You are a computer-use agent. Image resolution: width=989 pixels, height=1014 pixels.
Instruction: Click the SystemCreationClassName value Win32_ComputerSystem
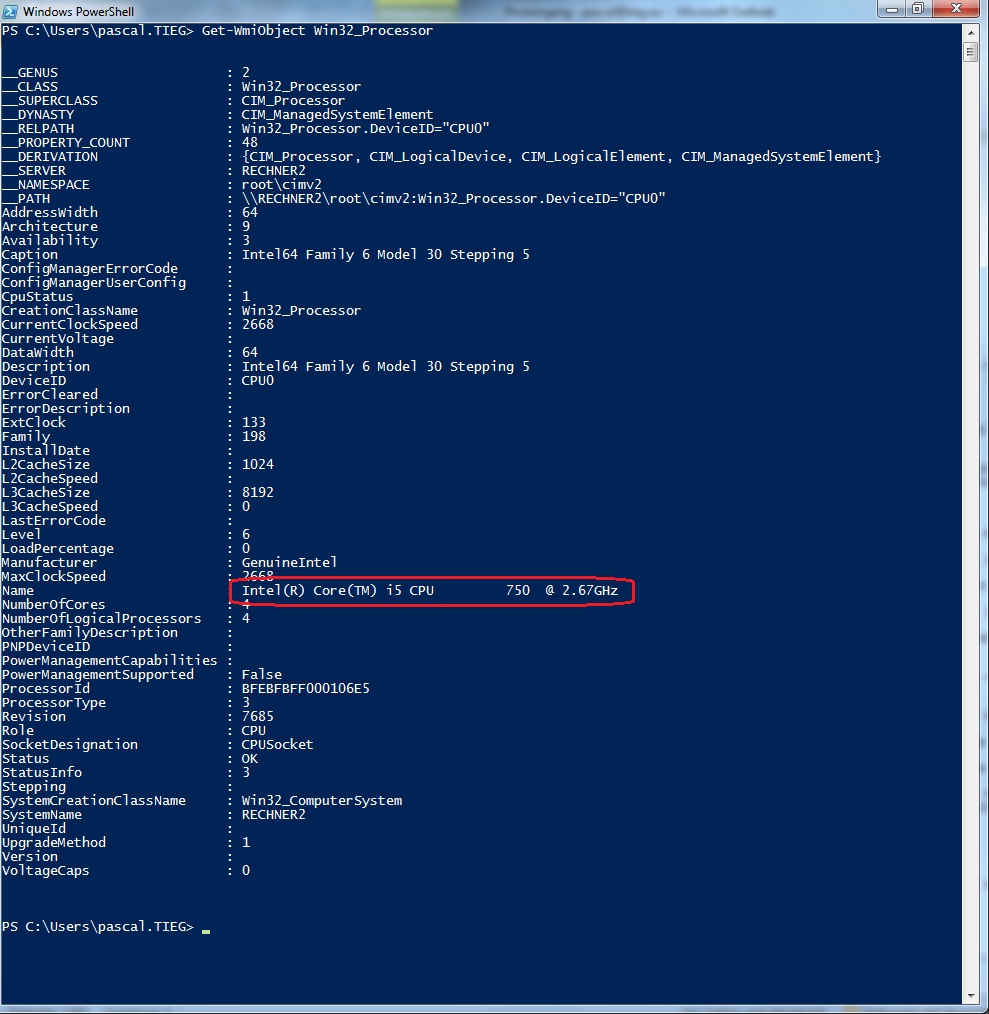point(321,801)
